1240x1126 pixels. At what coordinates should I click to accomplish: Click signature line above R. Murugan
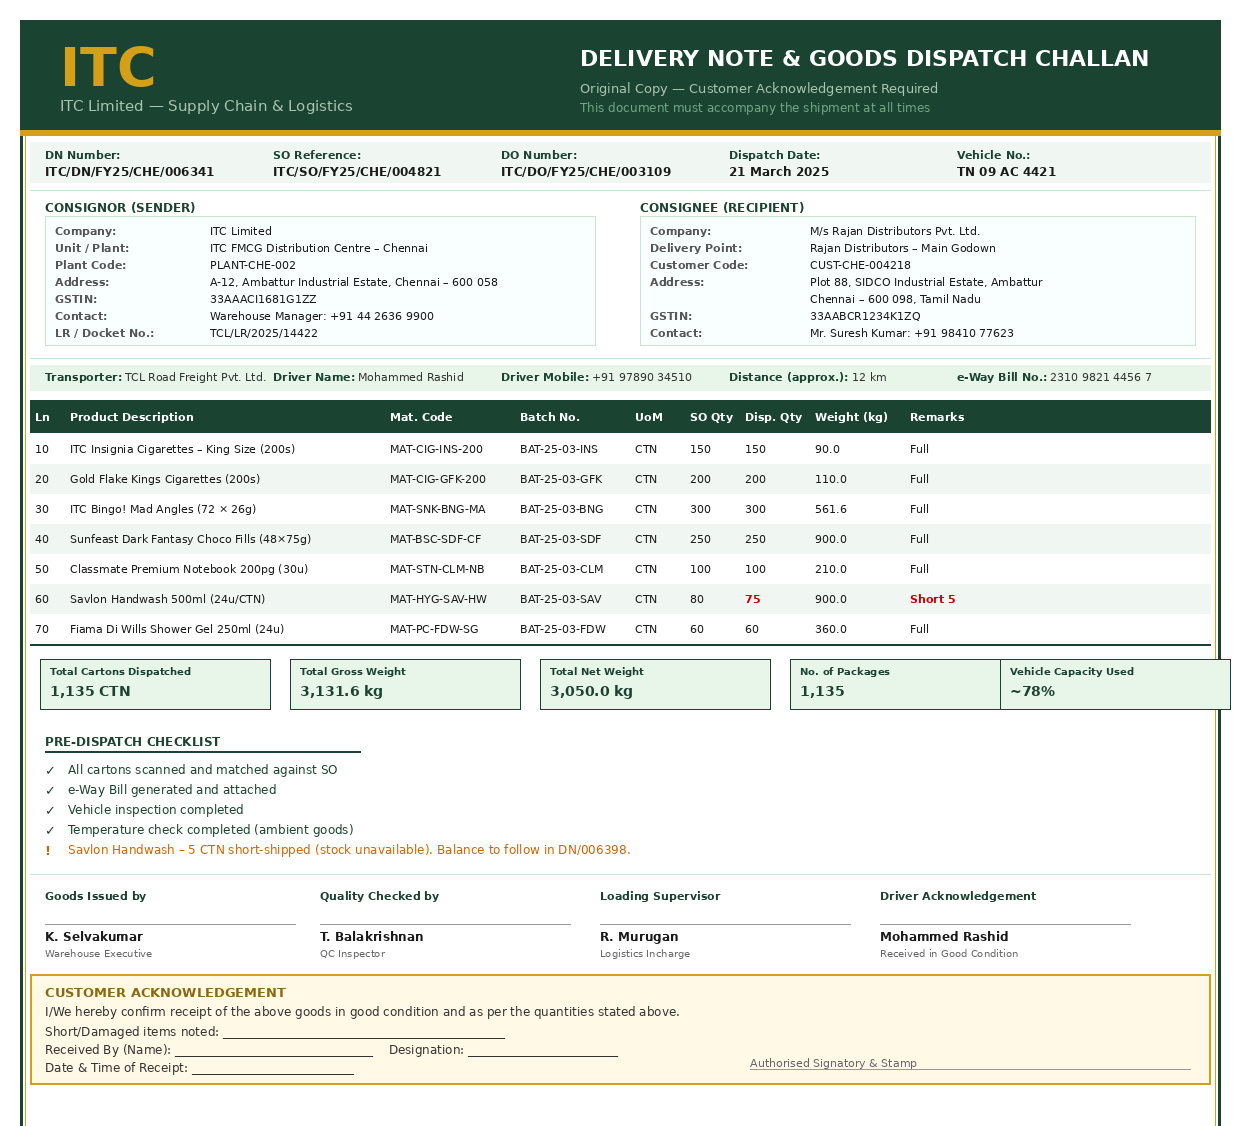[x=725, y=924]
